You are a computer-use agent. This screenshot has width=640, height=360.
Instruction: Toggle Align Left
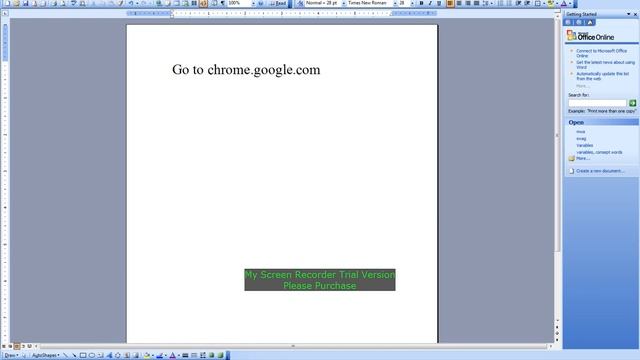(x=450, y=3)
